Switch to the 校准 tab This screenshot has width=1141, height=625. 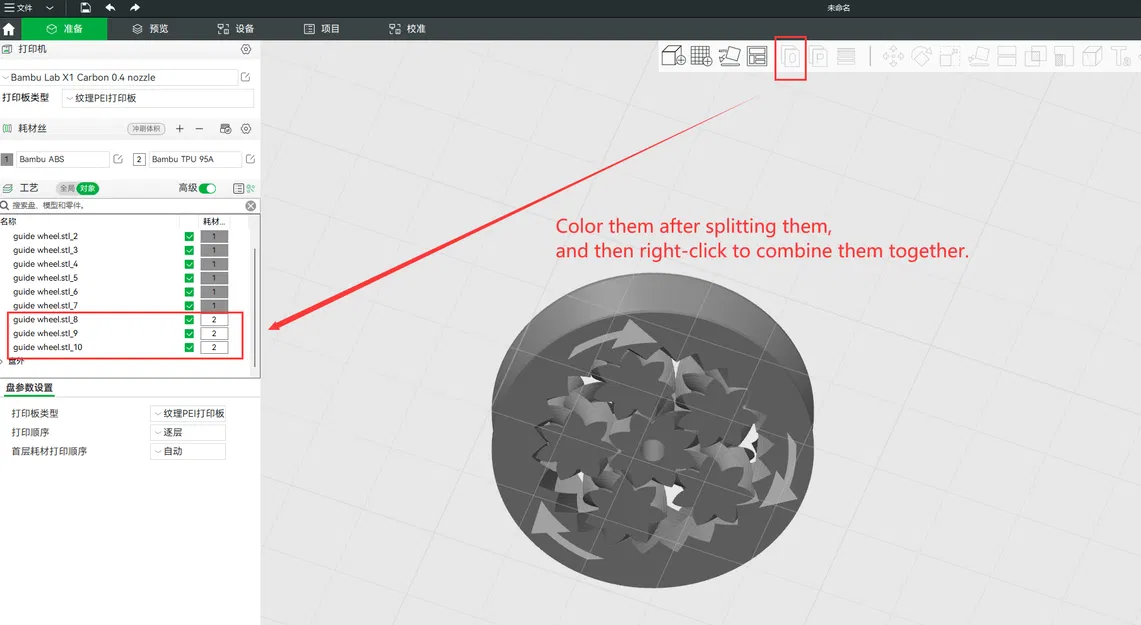pyautogui.click(x=407, y=29)
